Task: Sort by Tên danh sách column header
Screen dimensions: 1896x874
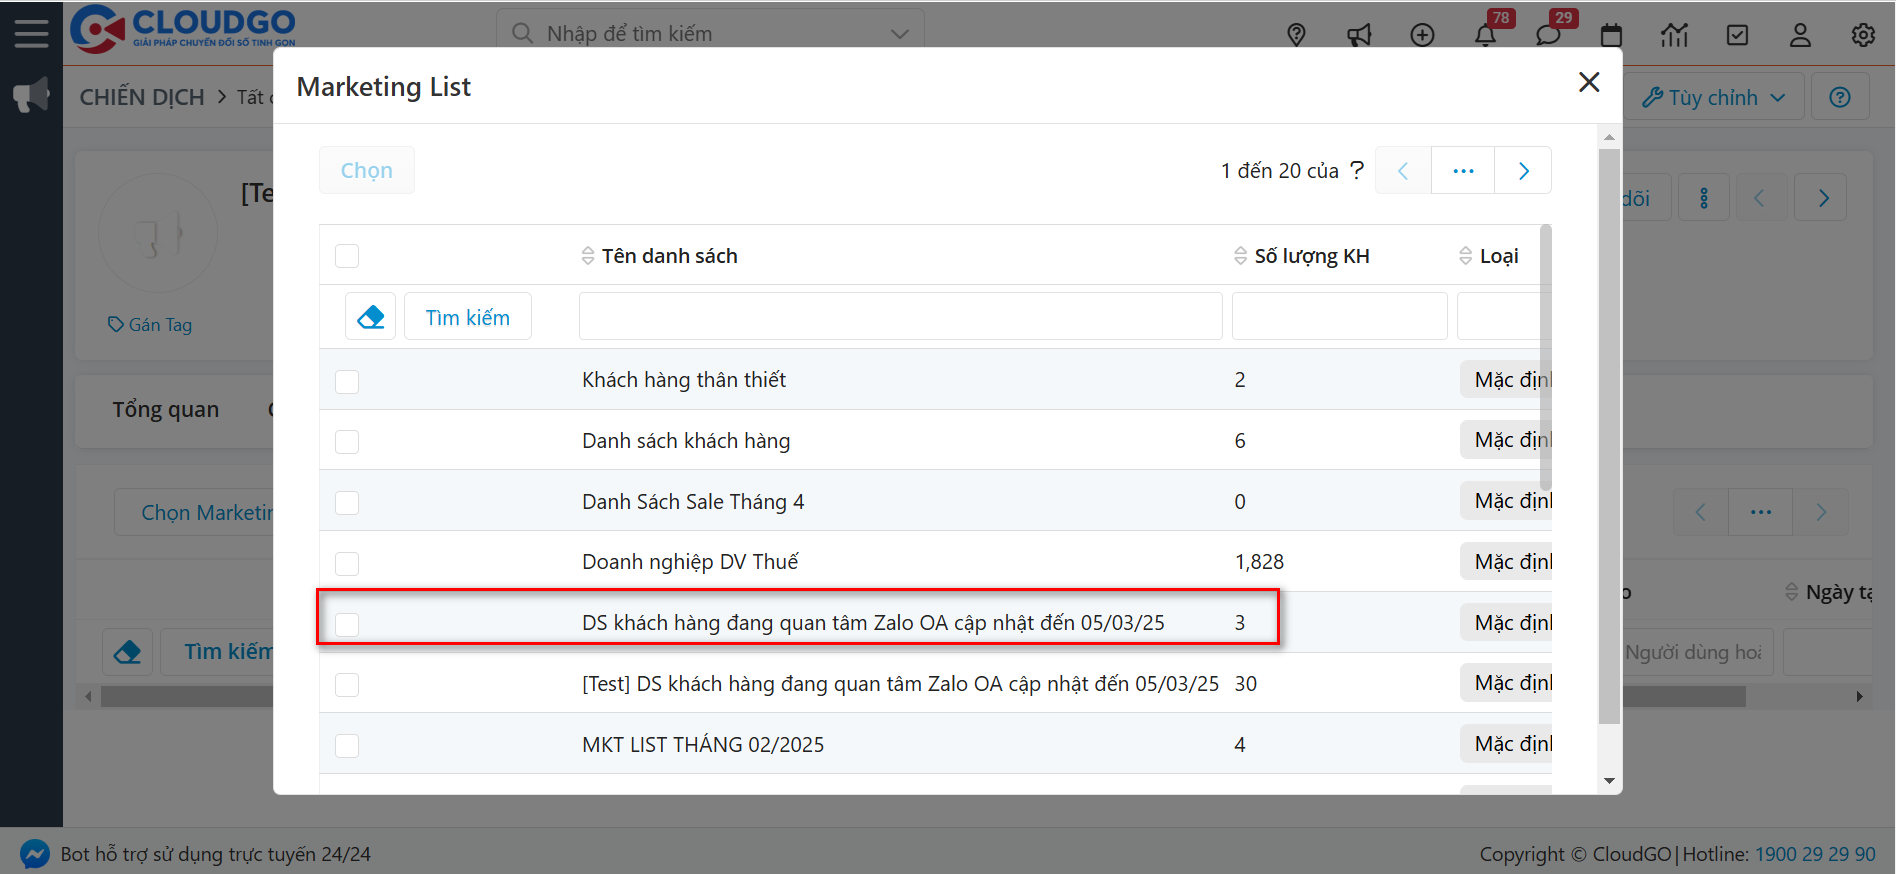Action: 669,256
